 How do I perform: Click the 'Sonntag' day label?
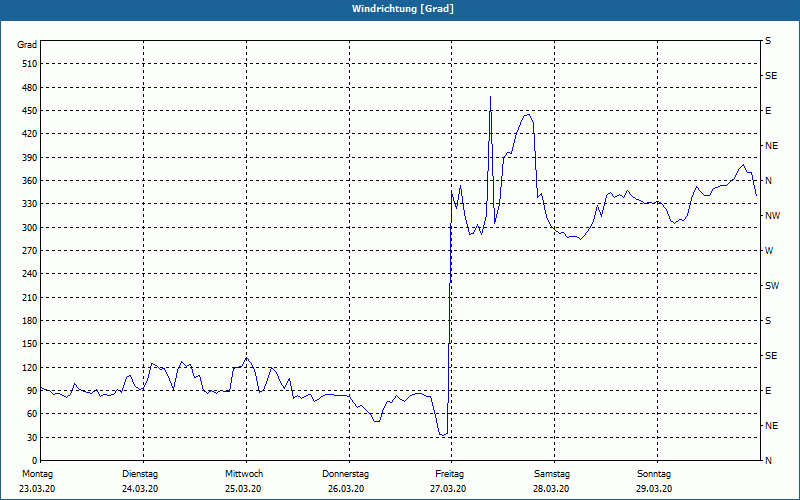pos(654,474)
